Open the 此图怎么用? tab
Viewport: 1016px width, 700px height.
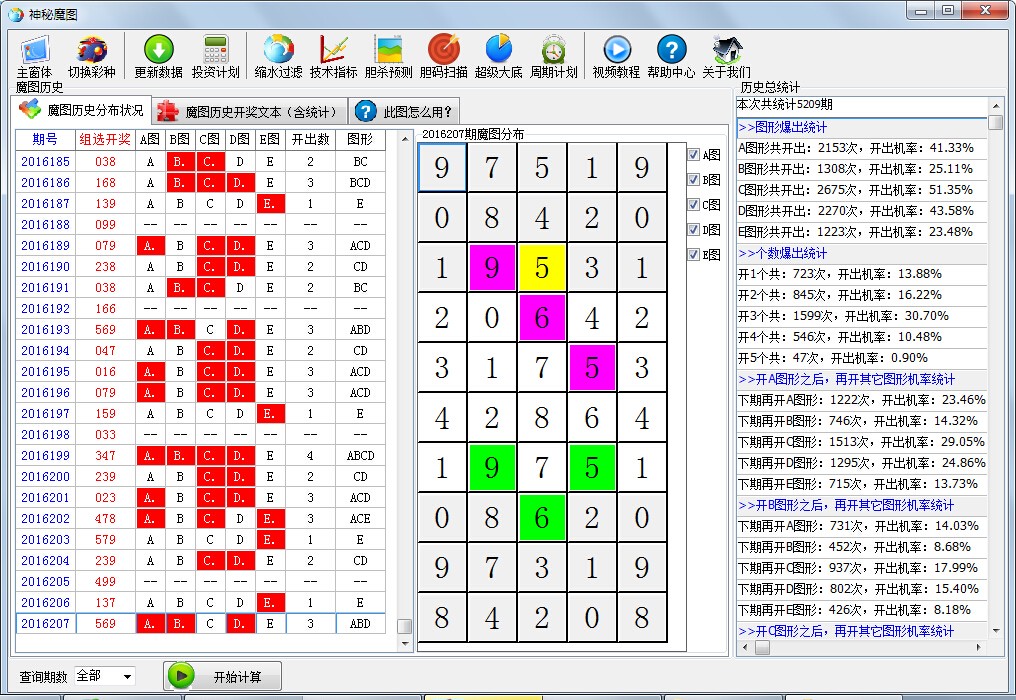405,111
